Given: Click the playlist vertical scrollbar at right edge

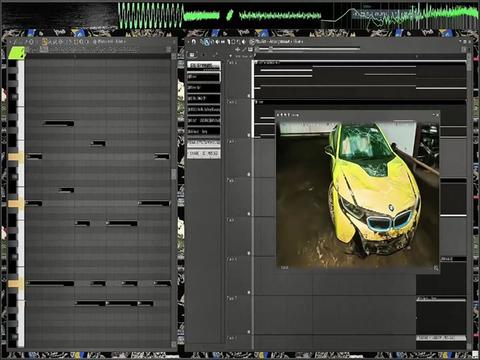Looking at the screenshot, I should click(x=469, y=63).
